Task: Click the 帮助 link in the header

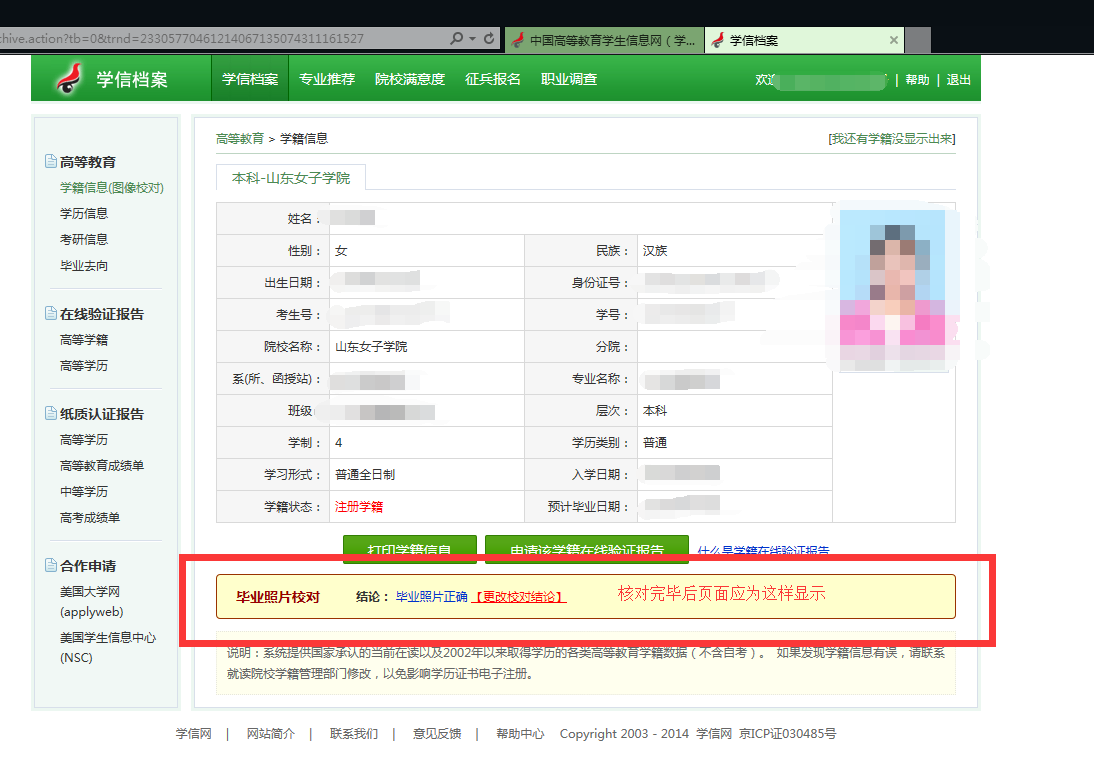Action: [917, 80]
